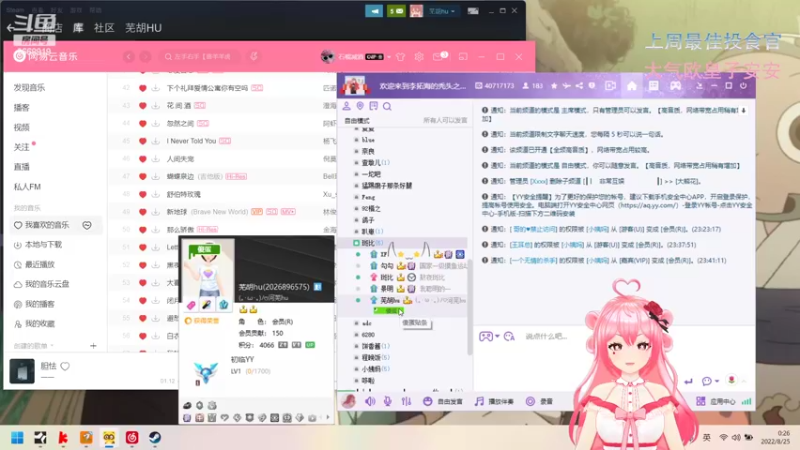Click the gamepad icon in YY header
Image resolution: width=800 pixels, height=450 pixels.
point(676,86)
